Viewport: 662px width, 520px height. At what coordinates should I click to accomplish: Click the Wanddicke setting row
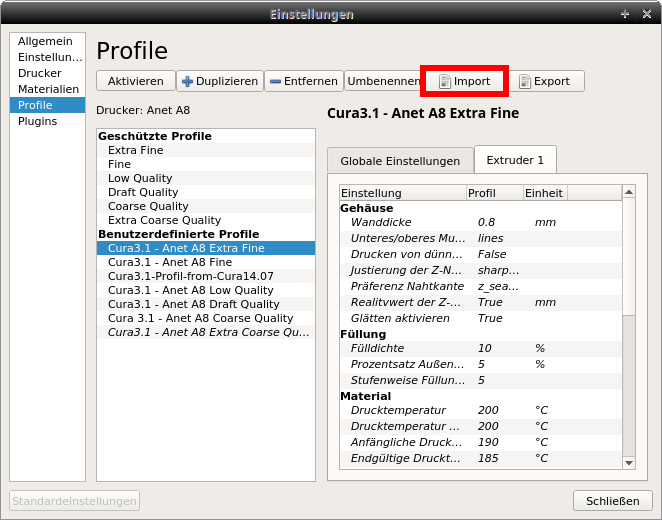pos(480,222)
